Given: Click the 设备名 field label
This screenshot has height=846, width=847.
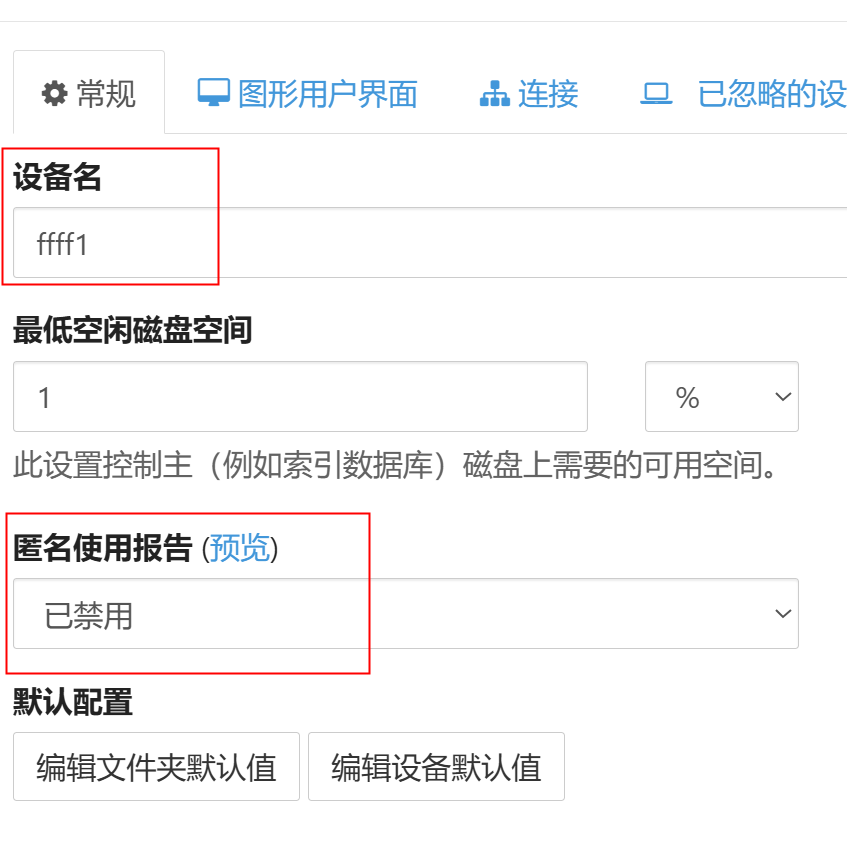Looking at the screenshot, I should (57, 178).
